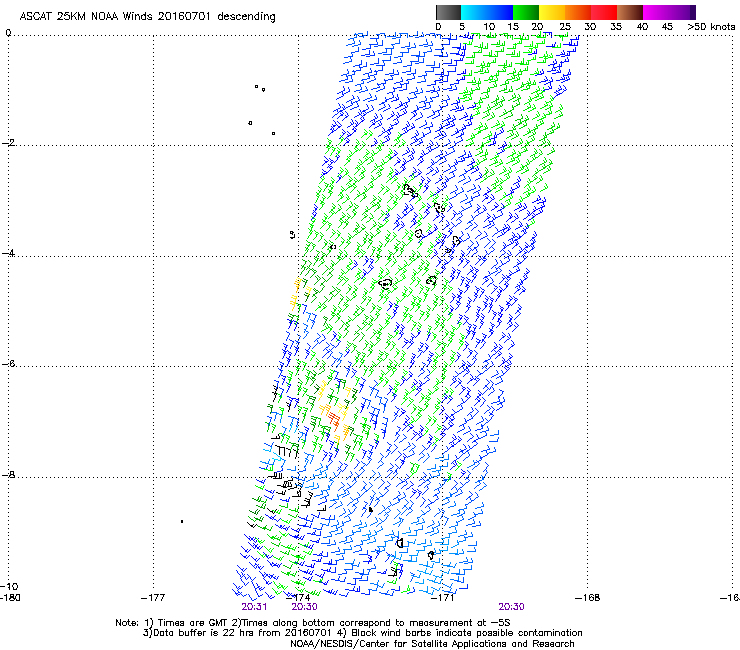Click the '-2' latitude axis label
The image size is (740, 650).
click(8, 143)
